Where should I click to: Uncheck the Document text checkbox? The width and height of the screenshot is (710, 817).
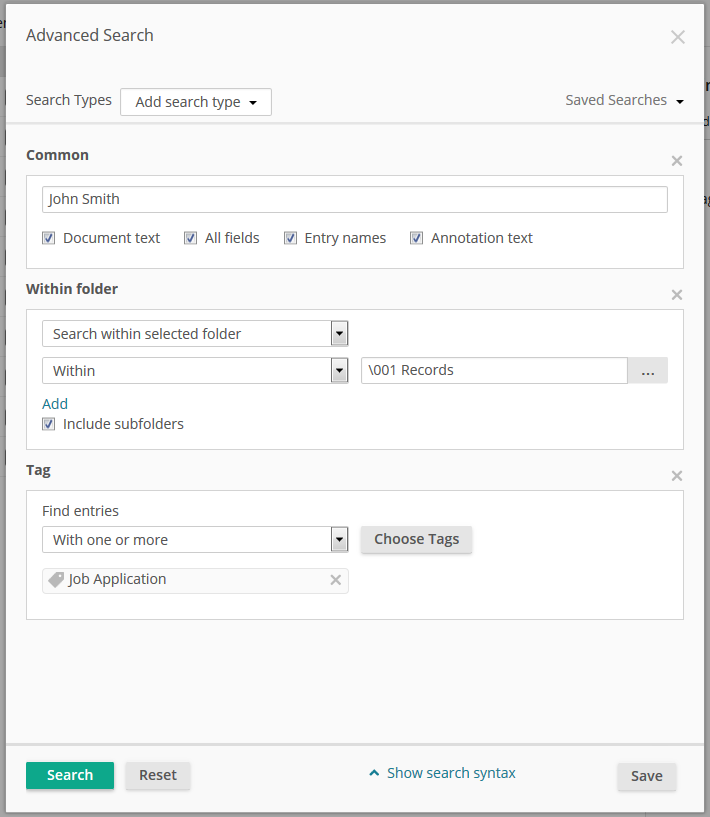coord(49,238)
